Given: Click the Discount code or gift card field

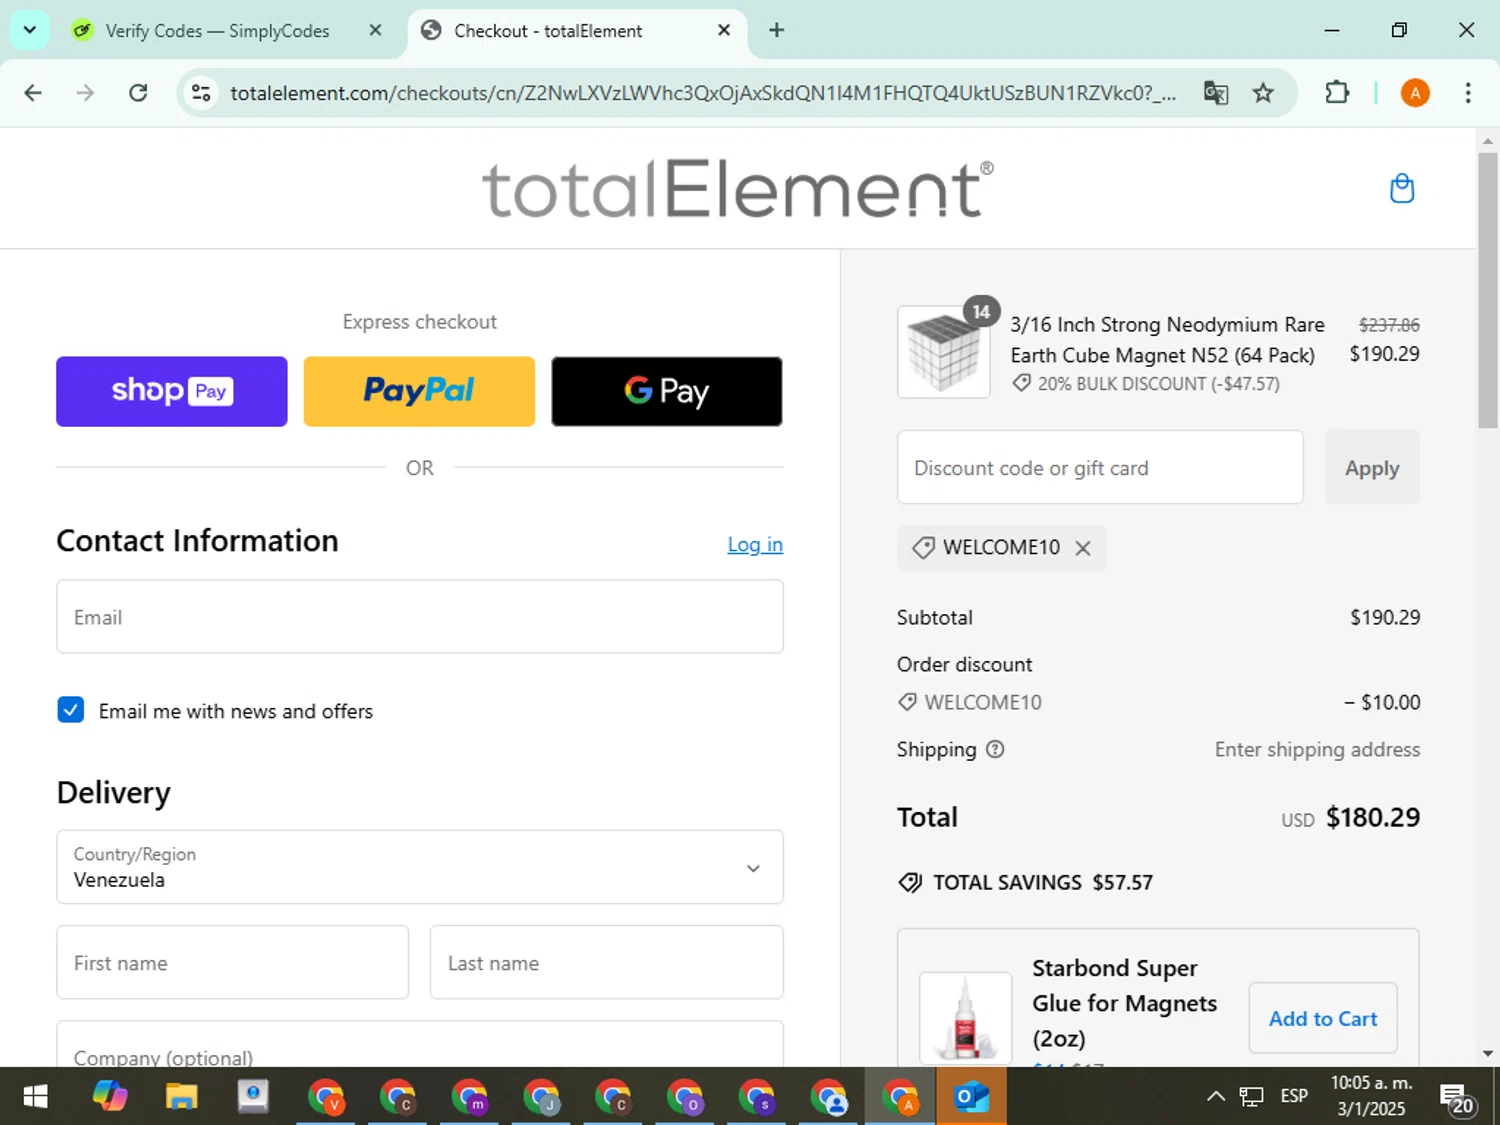Looking at the screenshot, I should tap(1100, 468).
